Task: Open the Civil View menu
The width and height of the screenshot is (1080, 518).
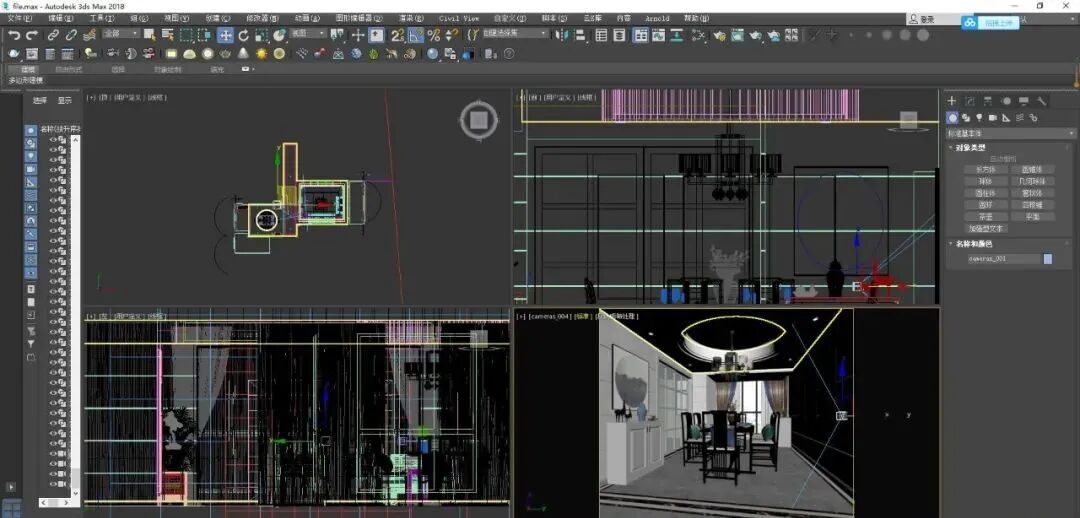Action: (459, 19)
